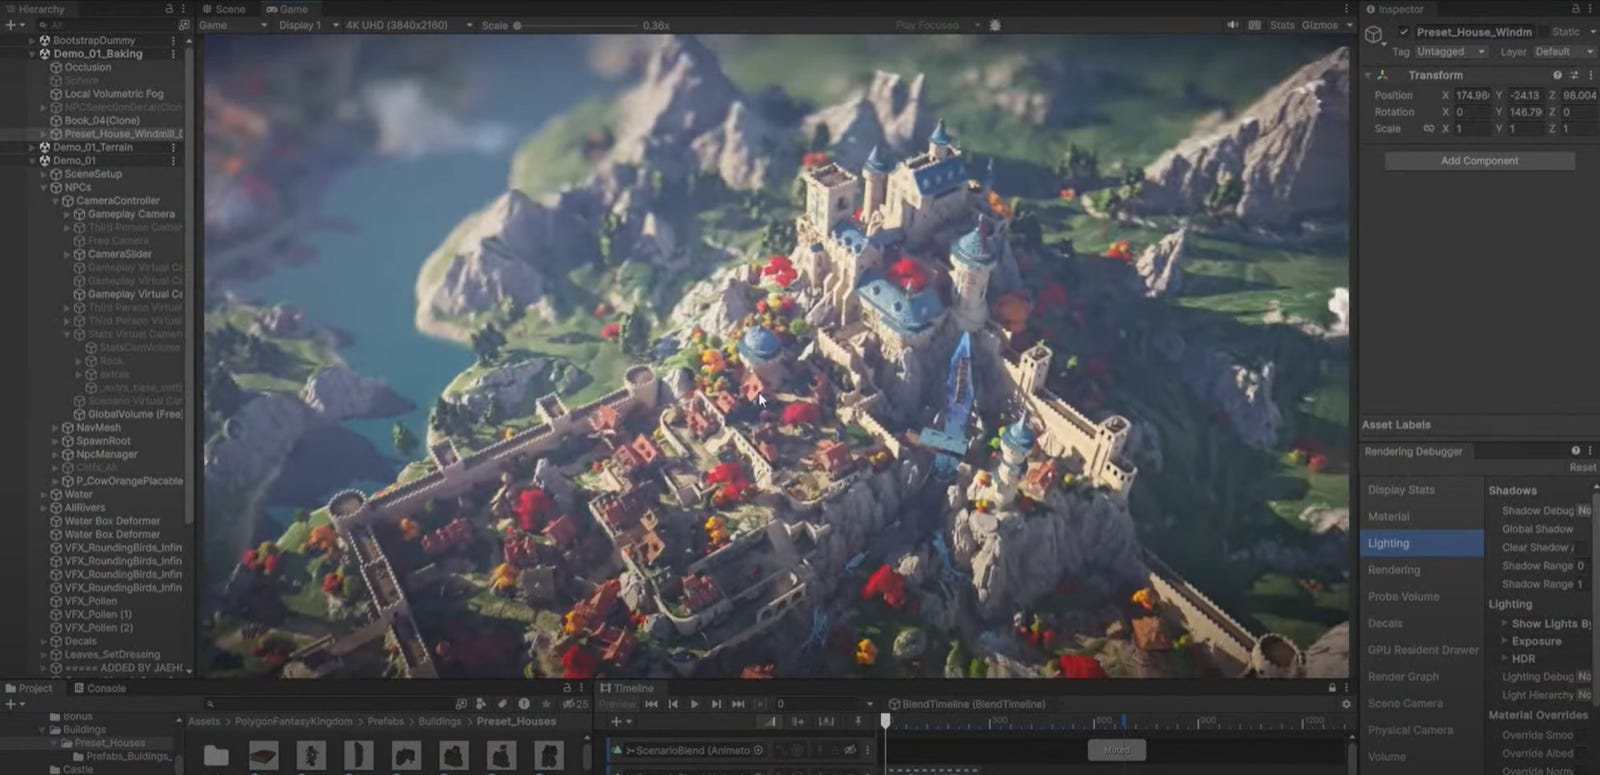The height and width of the screenshot is (775, 1600).
Task: Toggle Project hidden packages visibility (25)
Action: coord(575,704)
